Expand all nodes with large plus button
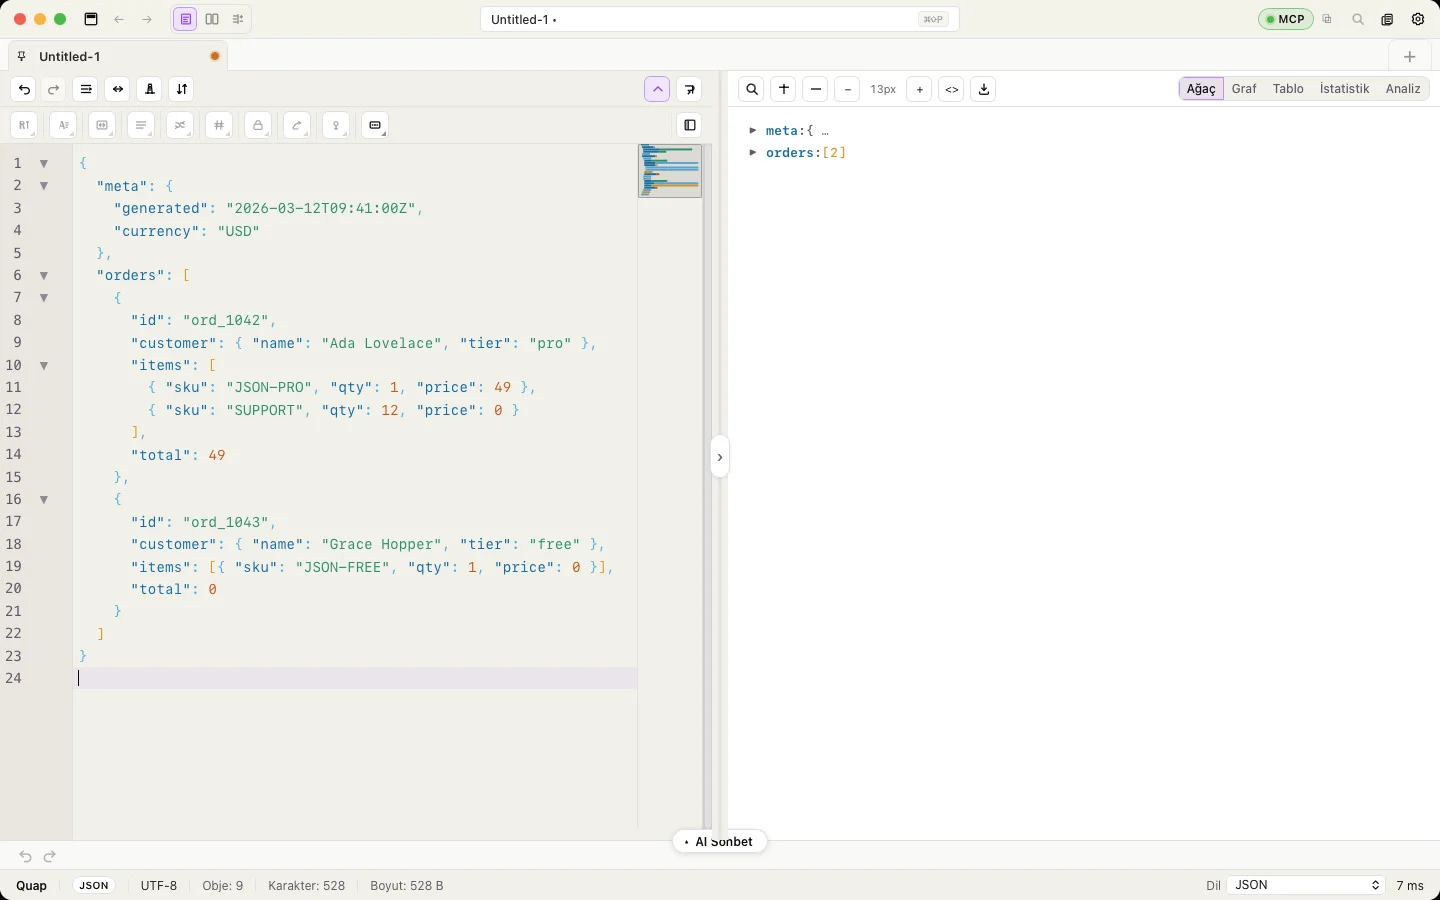The width and height of the screenshot is (1440, 900). click(x=784, y=89)
